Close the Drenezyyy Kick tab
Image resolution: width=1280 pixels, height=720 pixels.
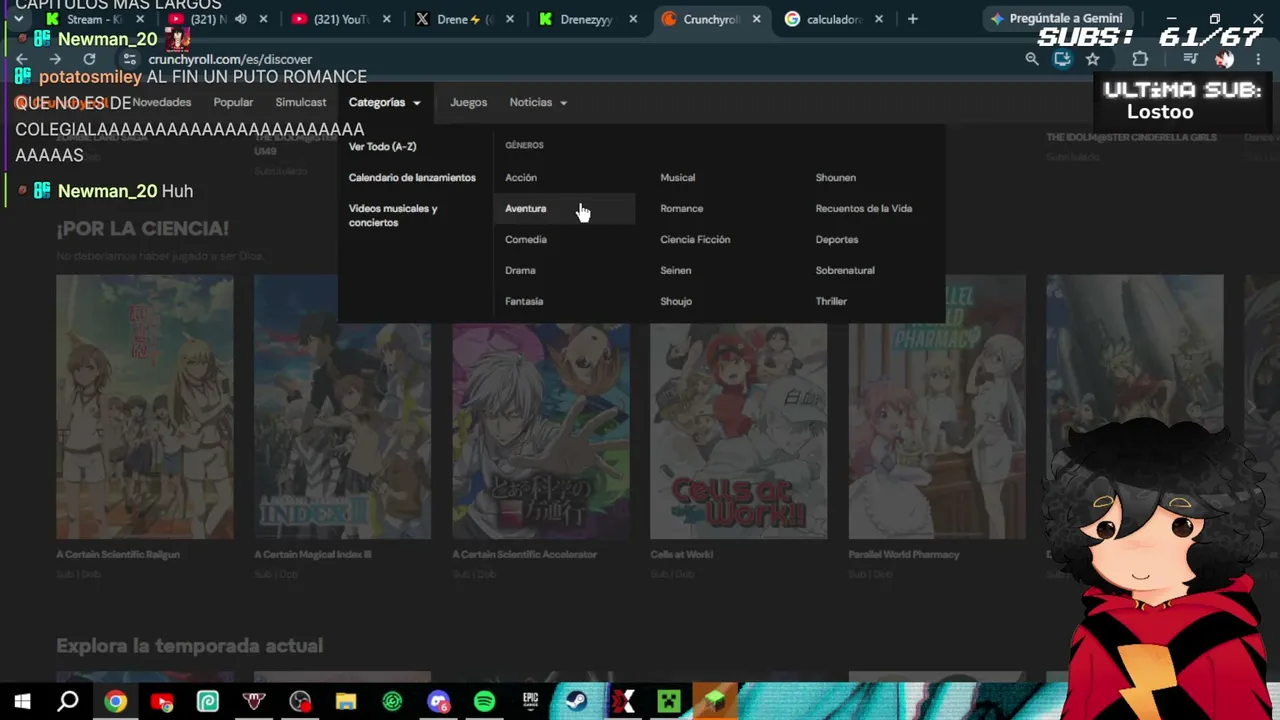click(x=633, y=19)
